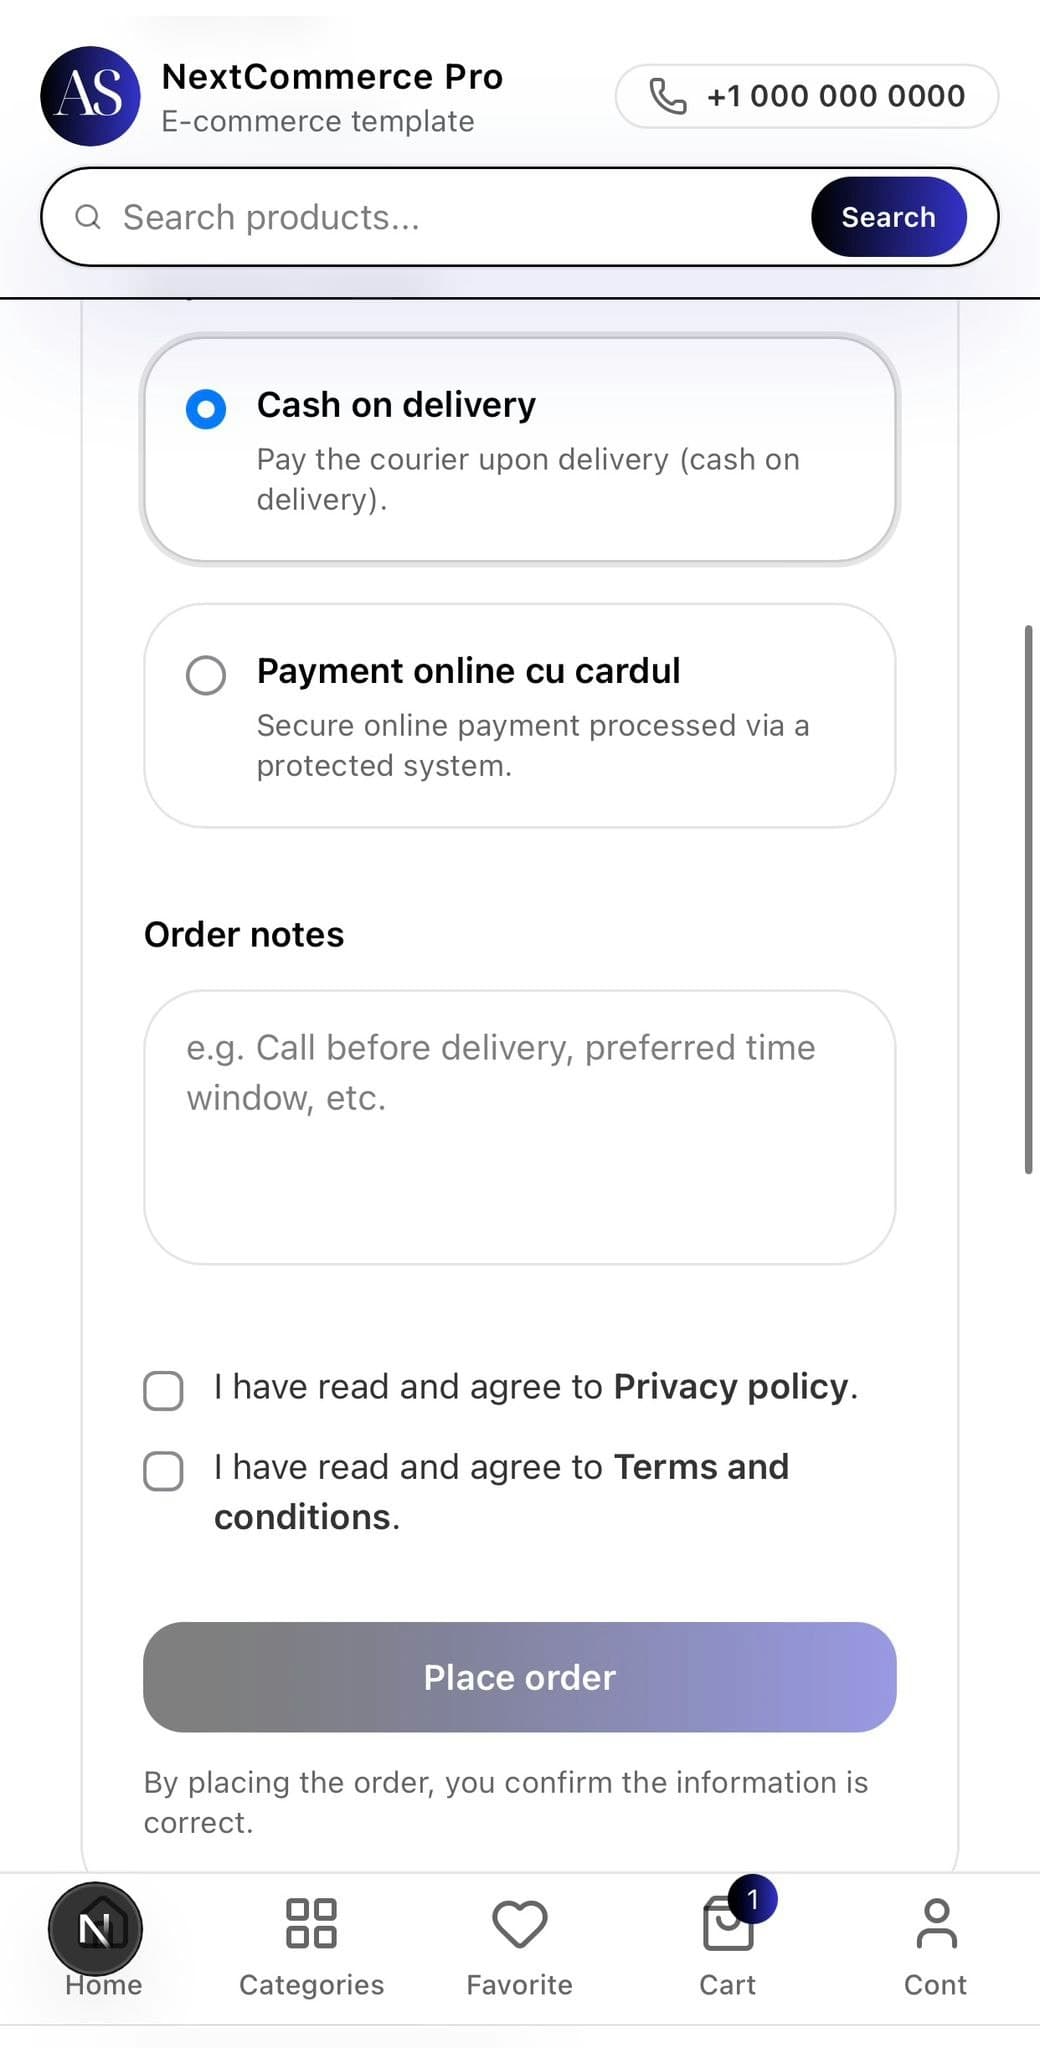Switch to the Categories tab label
Image resolution: width=1040 pixels, height=2048 pixels.
tap(311, 1985)
